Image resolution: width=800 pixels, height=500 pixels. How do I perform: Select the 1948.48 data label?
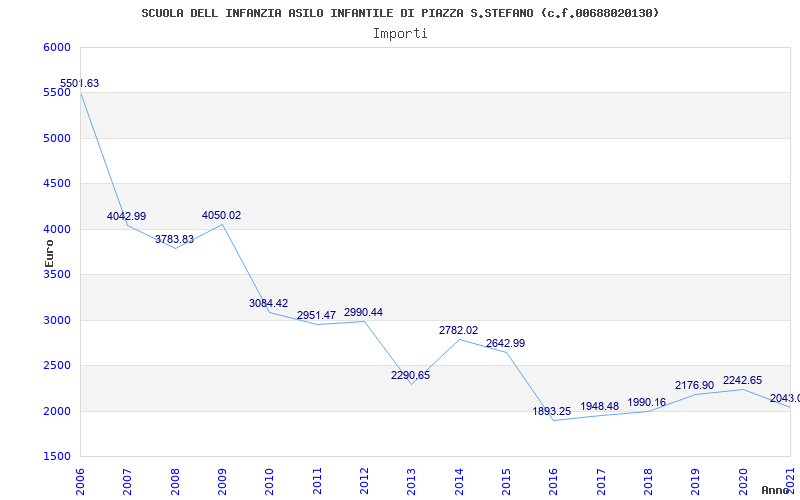coord(599,407)
